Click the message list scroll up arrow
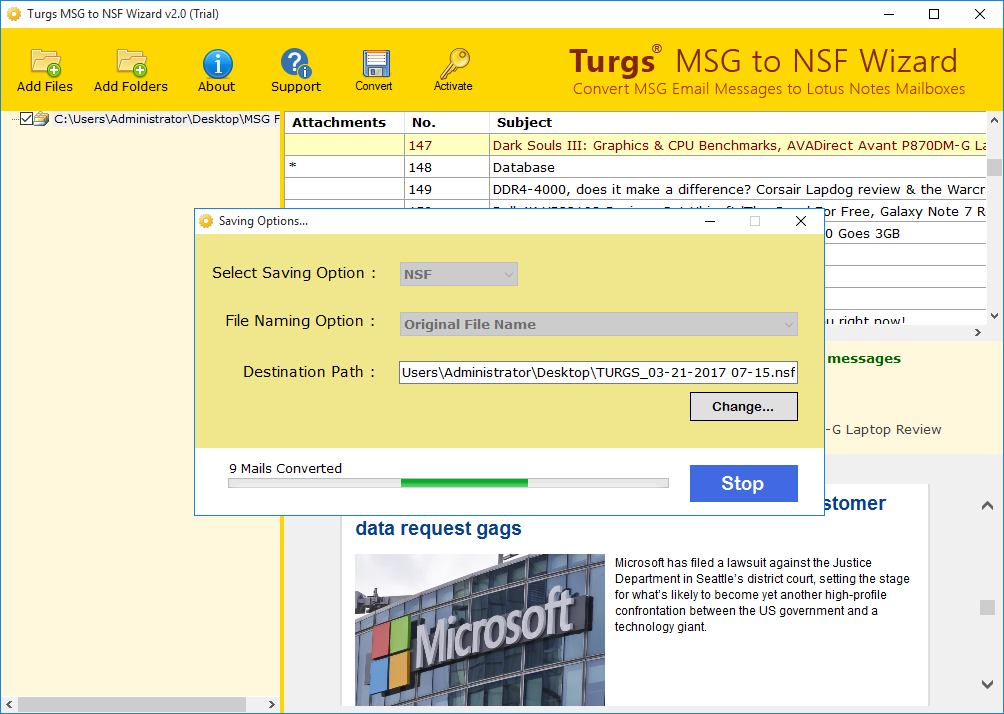The image size is (1004, 714). 994,120
